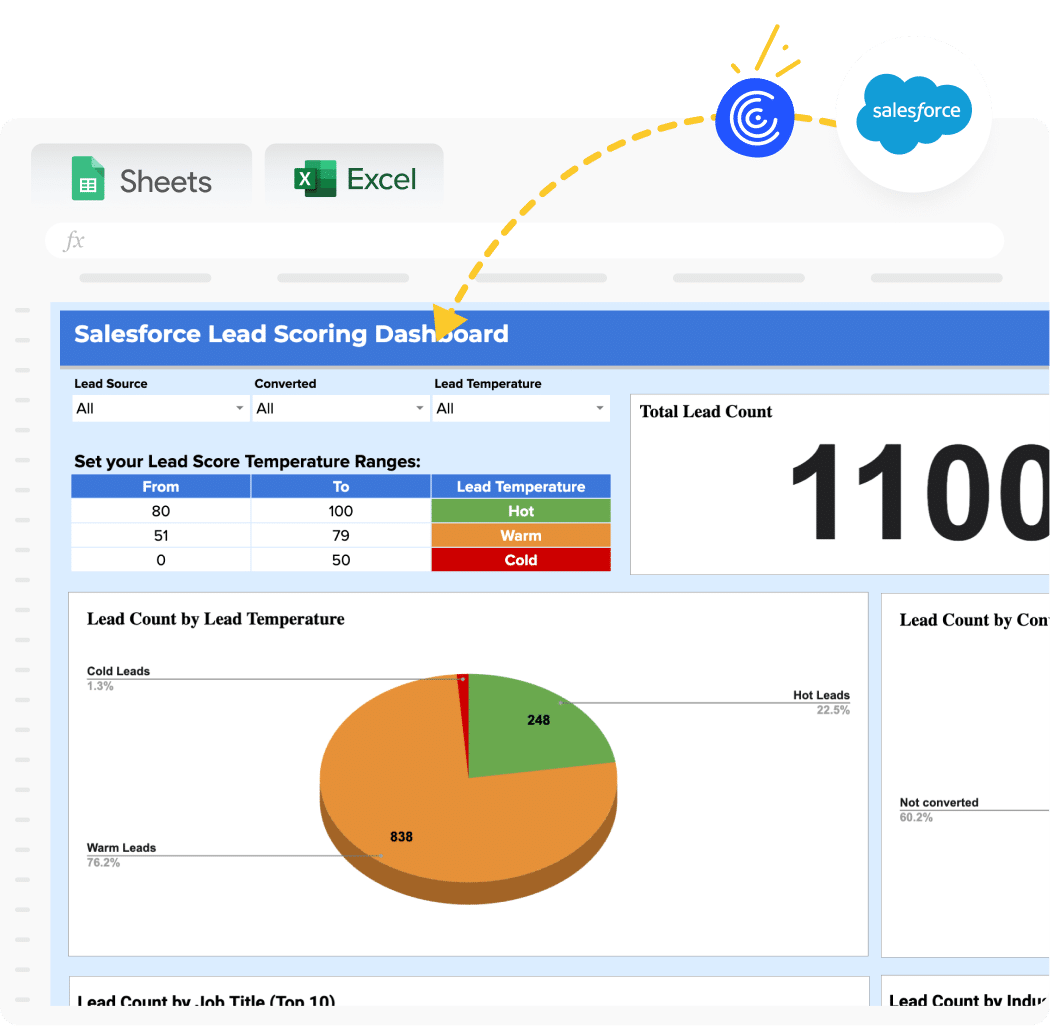Screen dimensions: 1050x1026
Task: Click the 22.5% Hot Leads percentage
Action: tap(833, 710)
